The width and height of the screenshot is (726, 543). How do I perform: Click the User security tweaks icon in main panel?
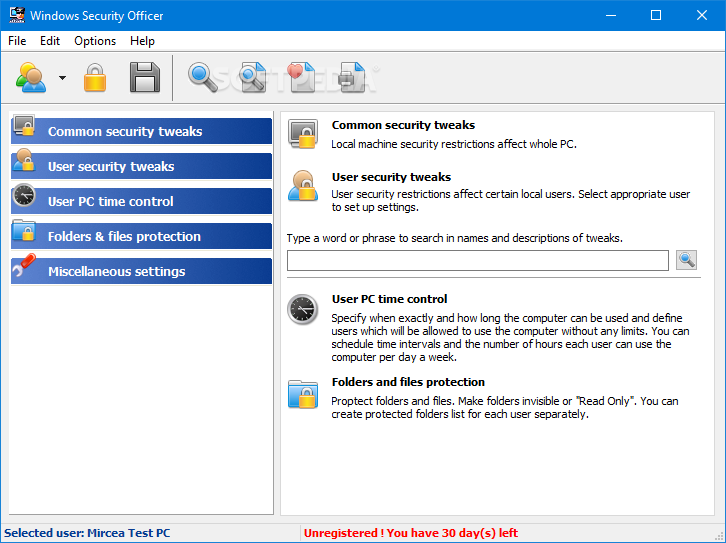[303, 186]
